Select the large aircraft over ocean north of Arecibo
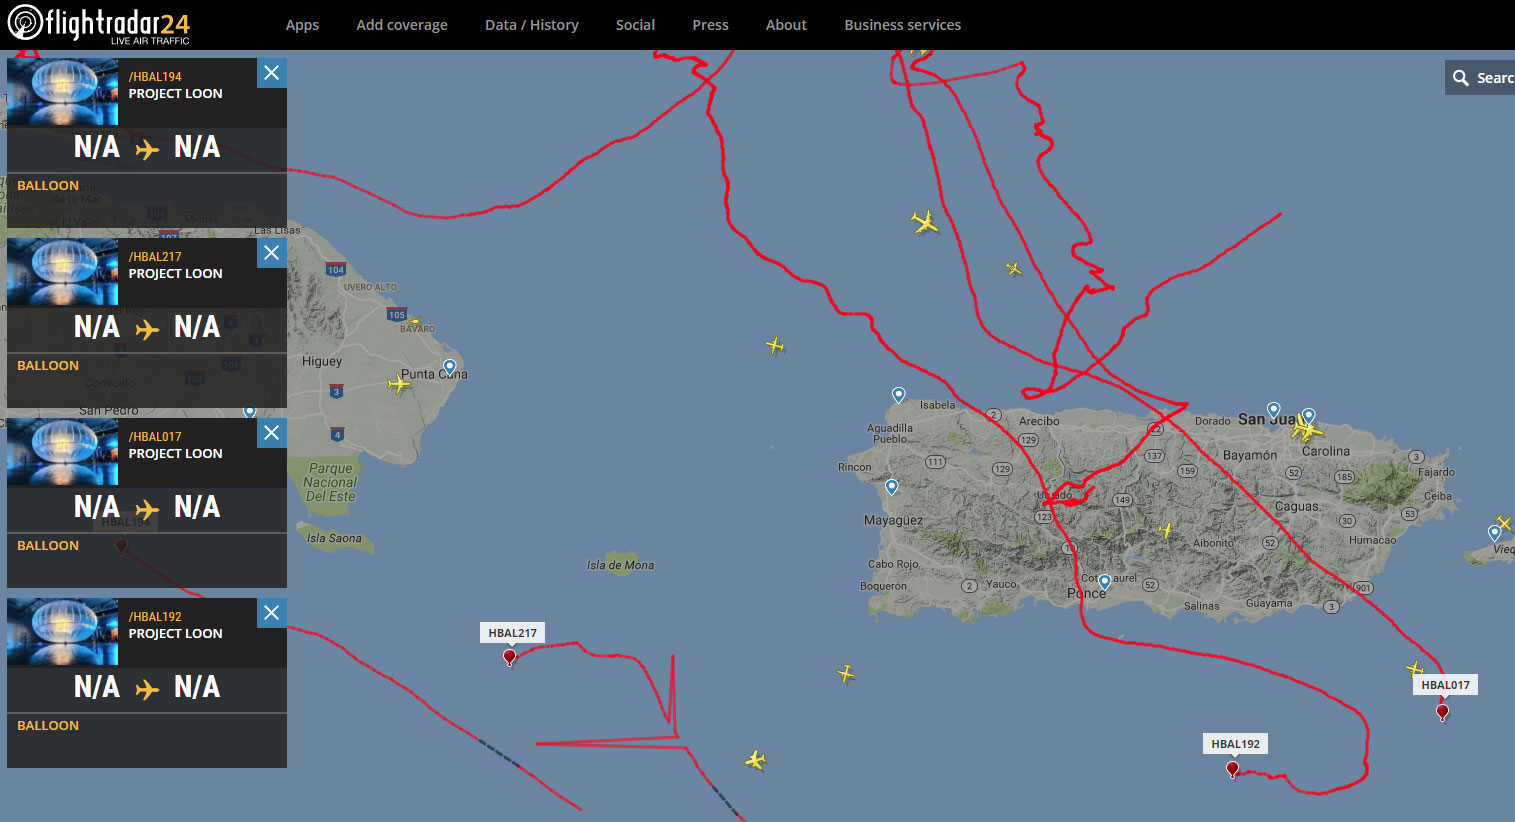 click(x=925, y=221)
